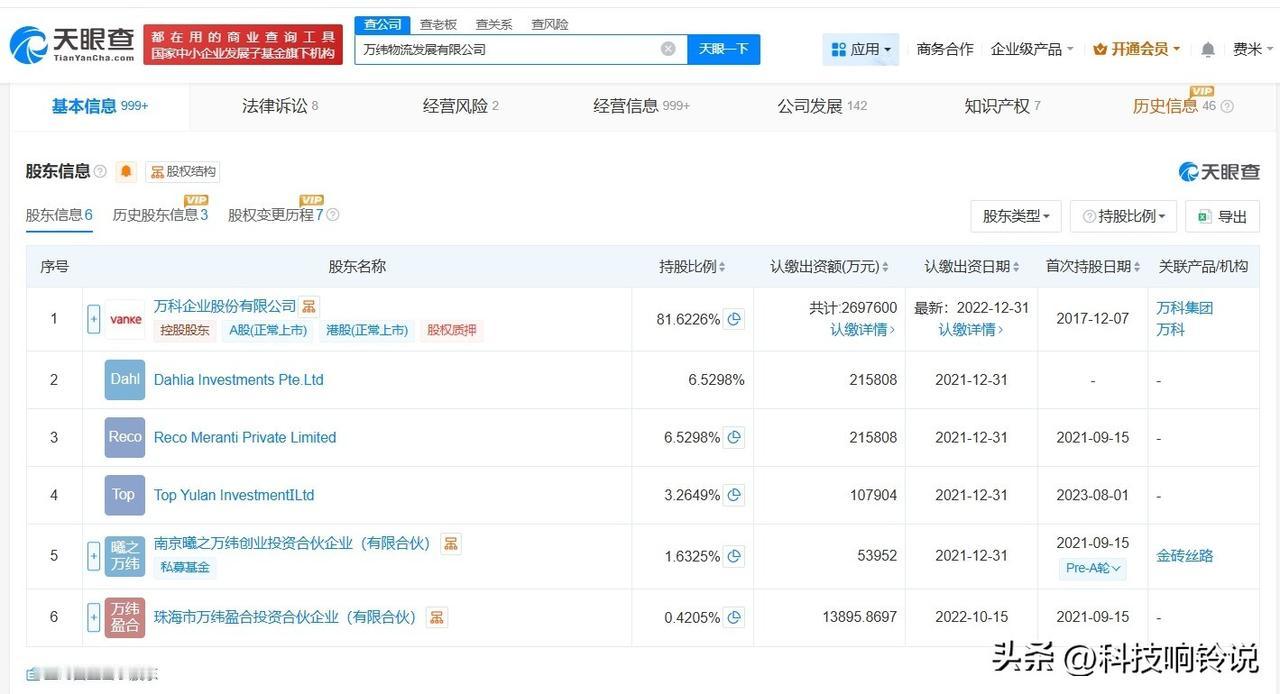Expand the Pre-A轮 funding dropdown
The width and height of the screenshot is (1280, 694).
[x=1092, y=568]
